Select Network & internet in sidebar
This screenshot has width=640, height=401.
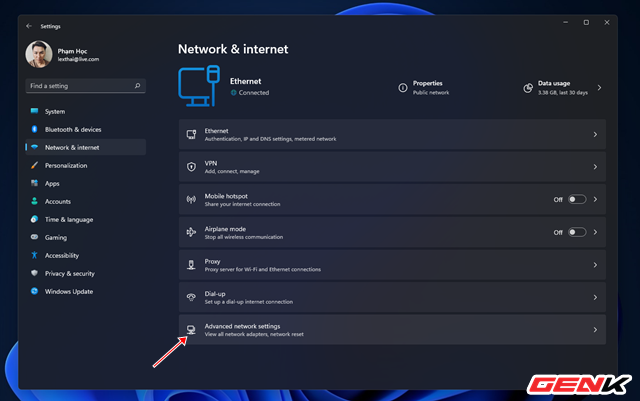(86, 147)
